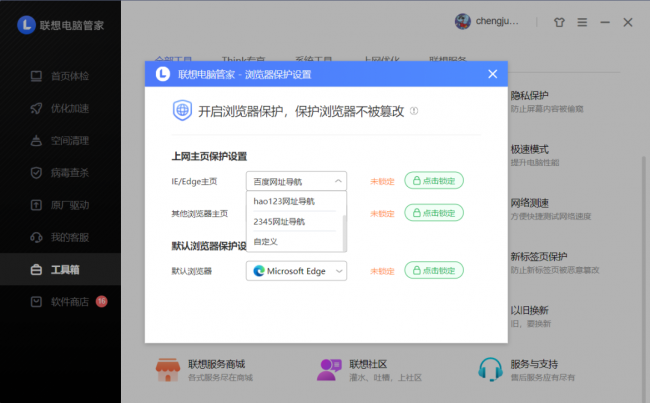
Task: Click the dialog title Lenovo logo icon
Action: coord(162,74)
